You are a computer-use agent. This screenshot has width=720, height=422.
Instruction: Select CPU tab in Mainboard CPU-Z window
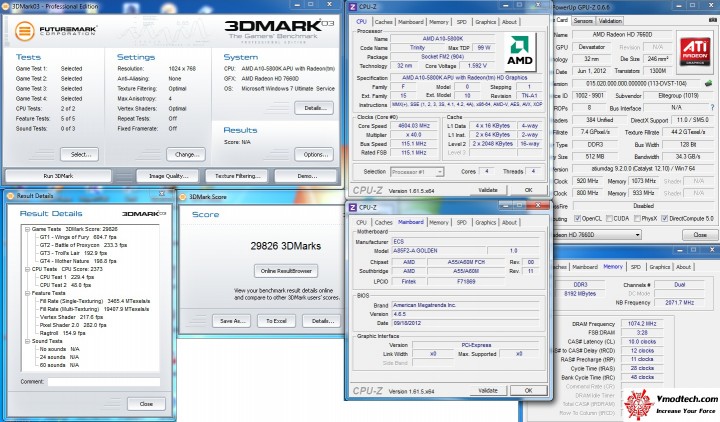click(x=361, y=222)
